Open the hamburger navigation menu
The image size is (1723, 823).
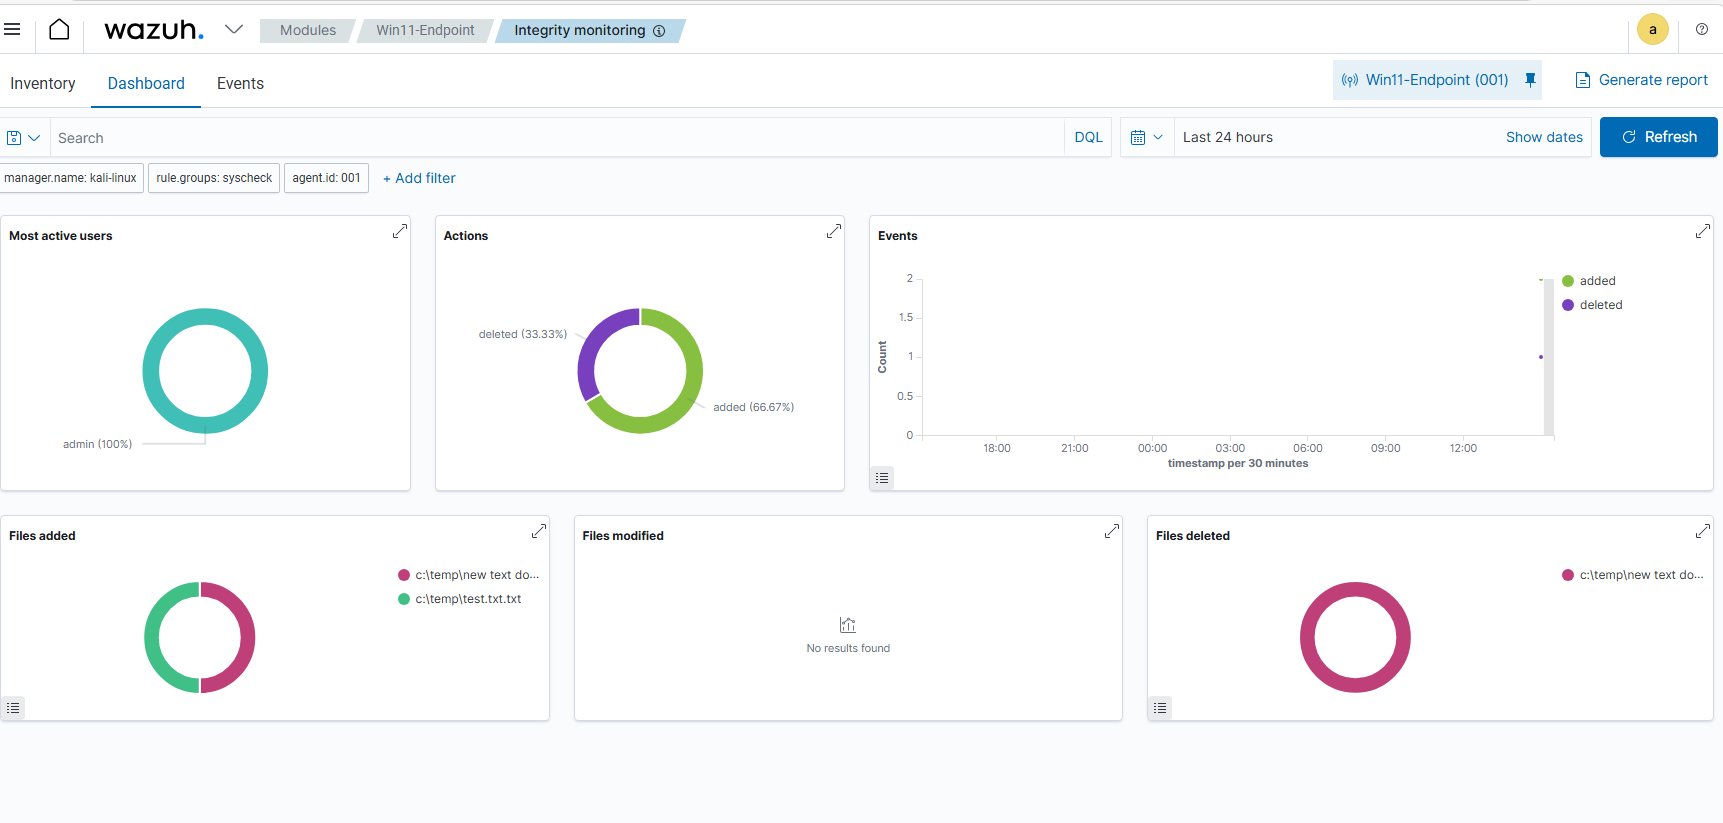(x=12, y=30)
